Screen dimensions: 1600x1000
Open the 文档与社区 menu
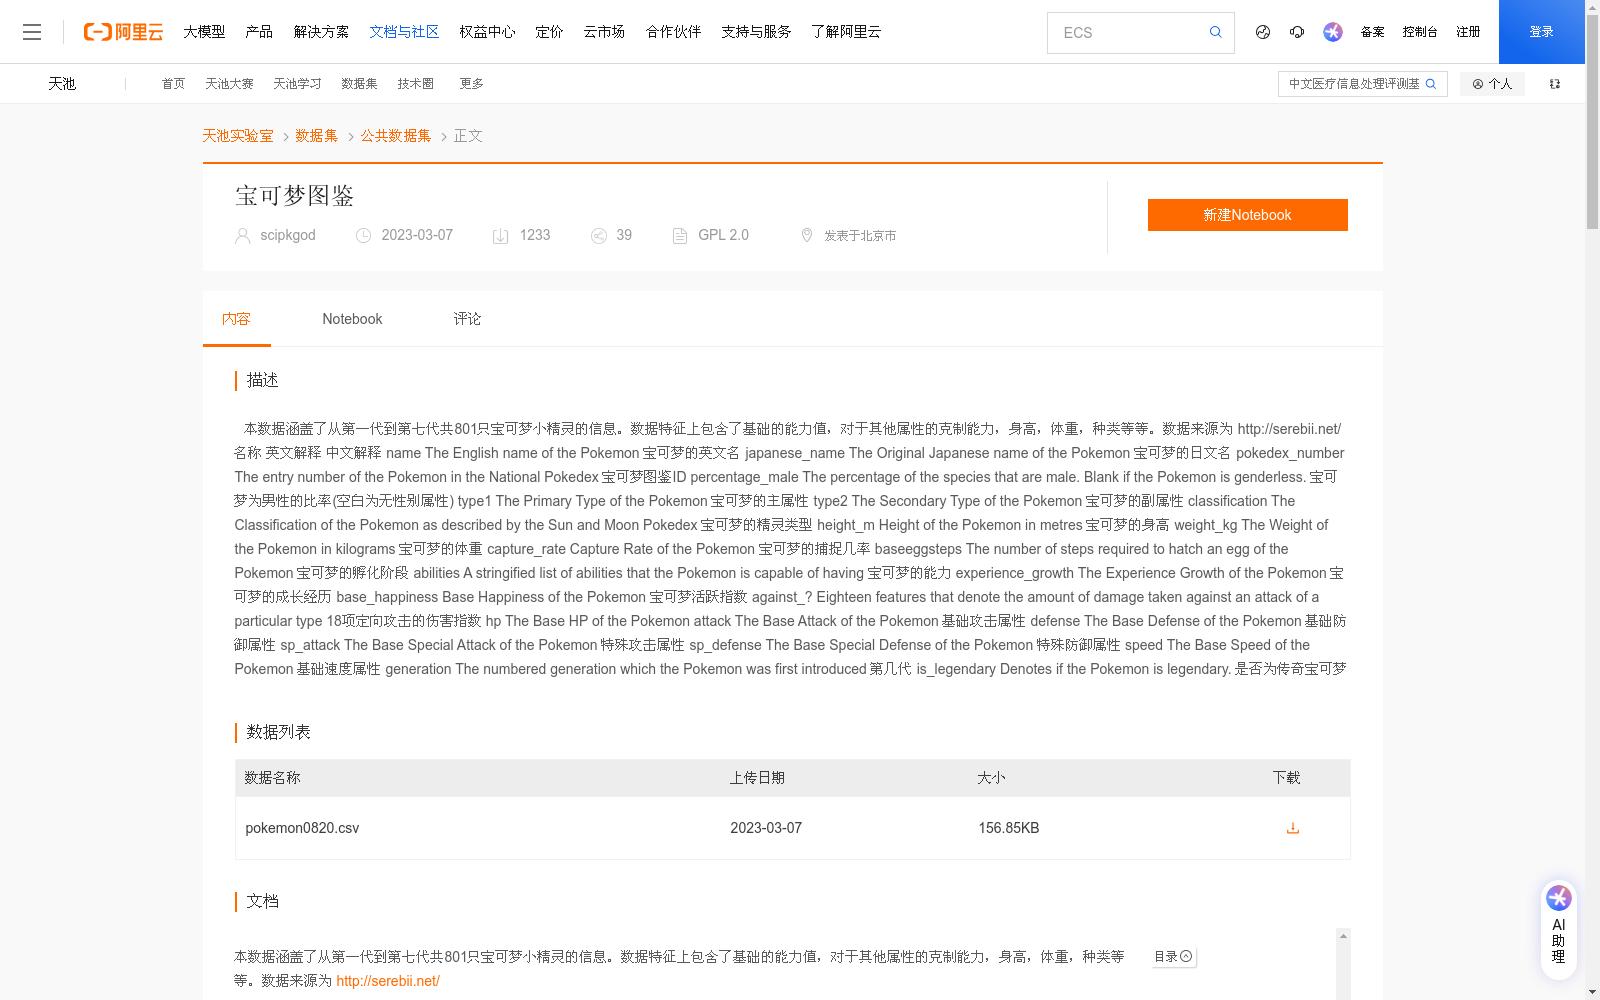click(404, 32)
